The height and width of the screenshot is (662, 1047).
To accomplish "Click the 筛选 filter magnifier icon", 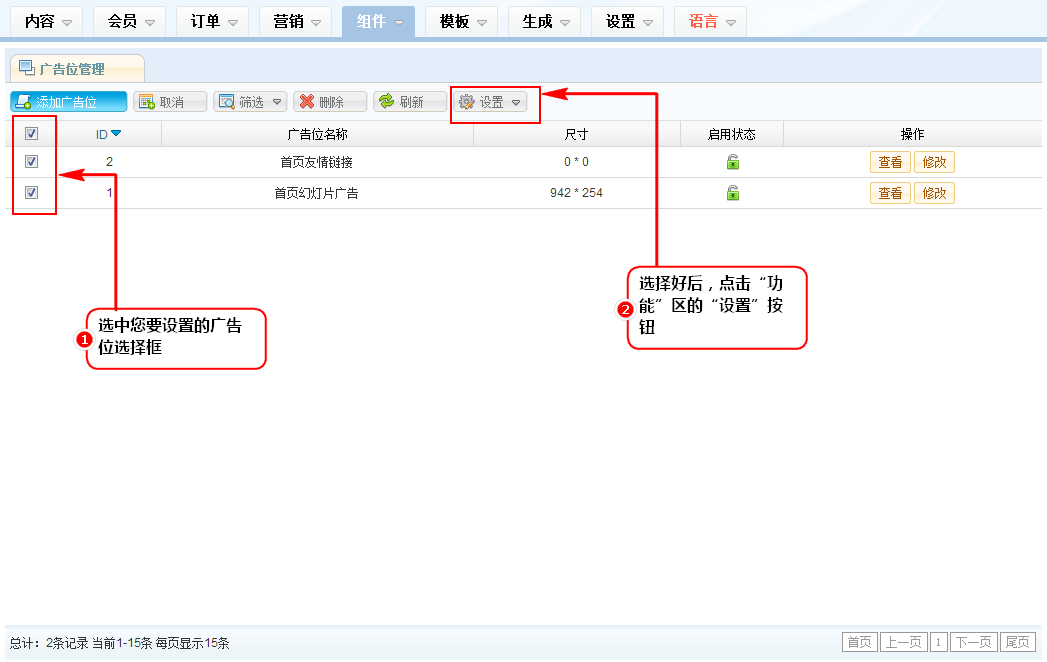I will click(x=226, y=102).
